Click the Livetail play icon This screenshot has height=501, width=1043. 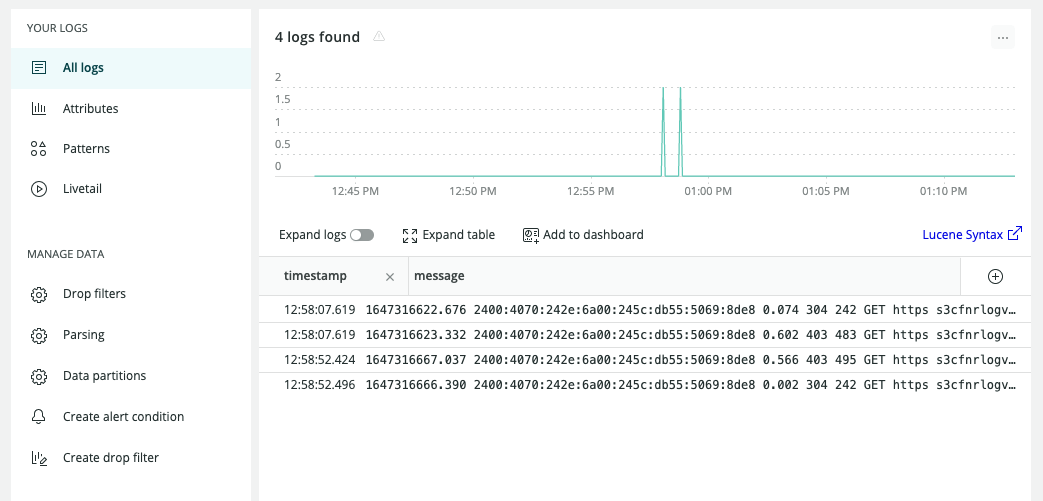[x=39, y=189]
